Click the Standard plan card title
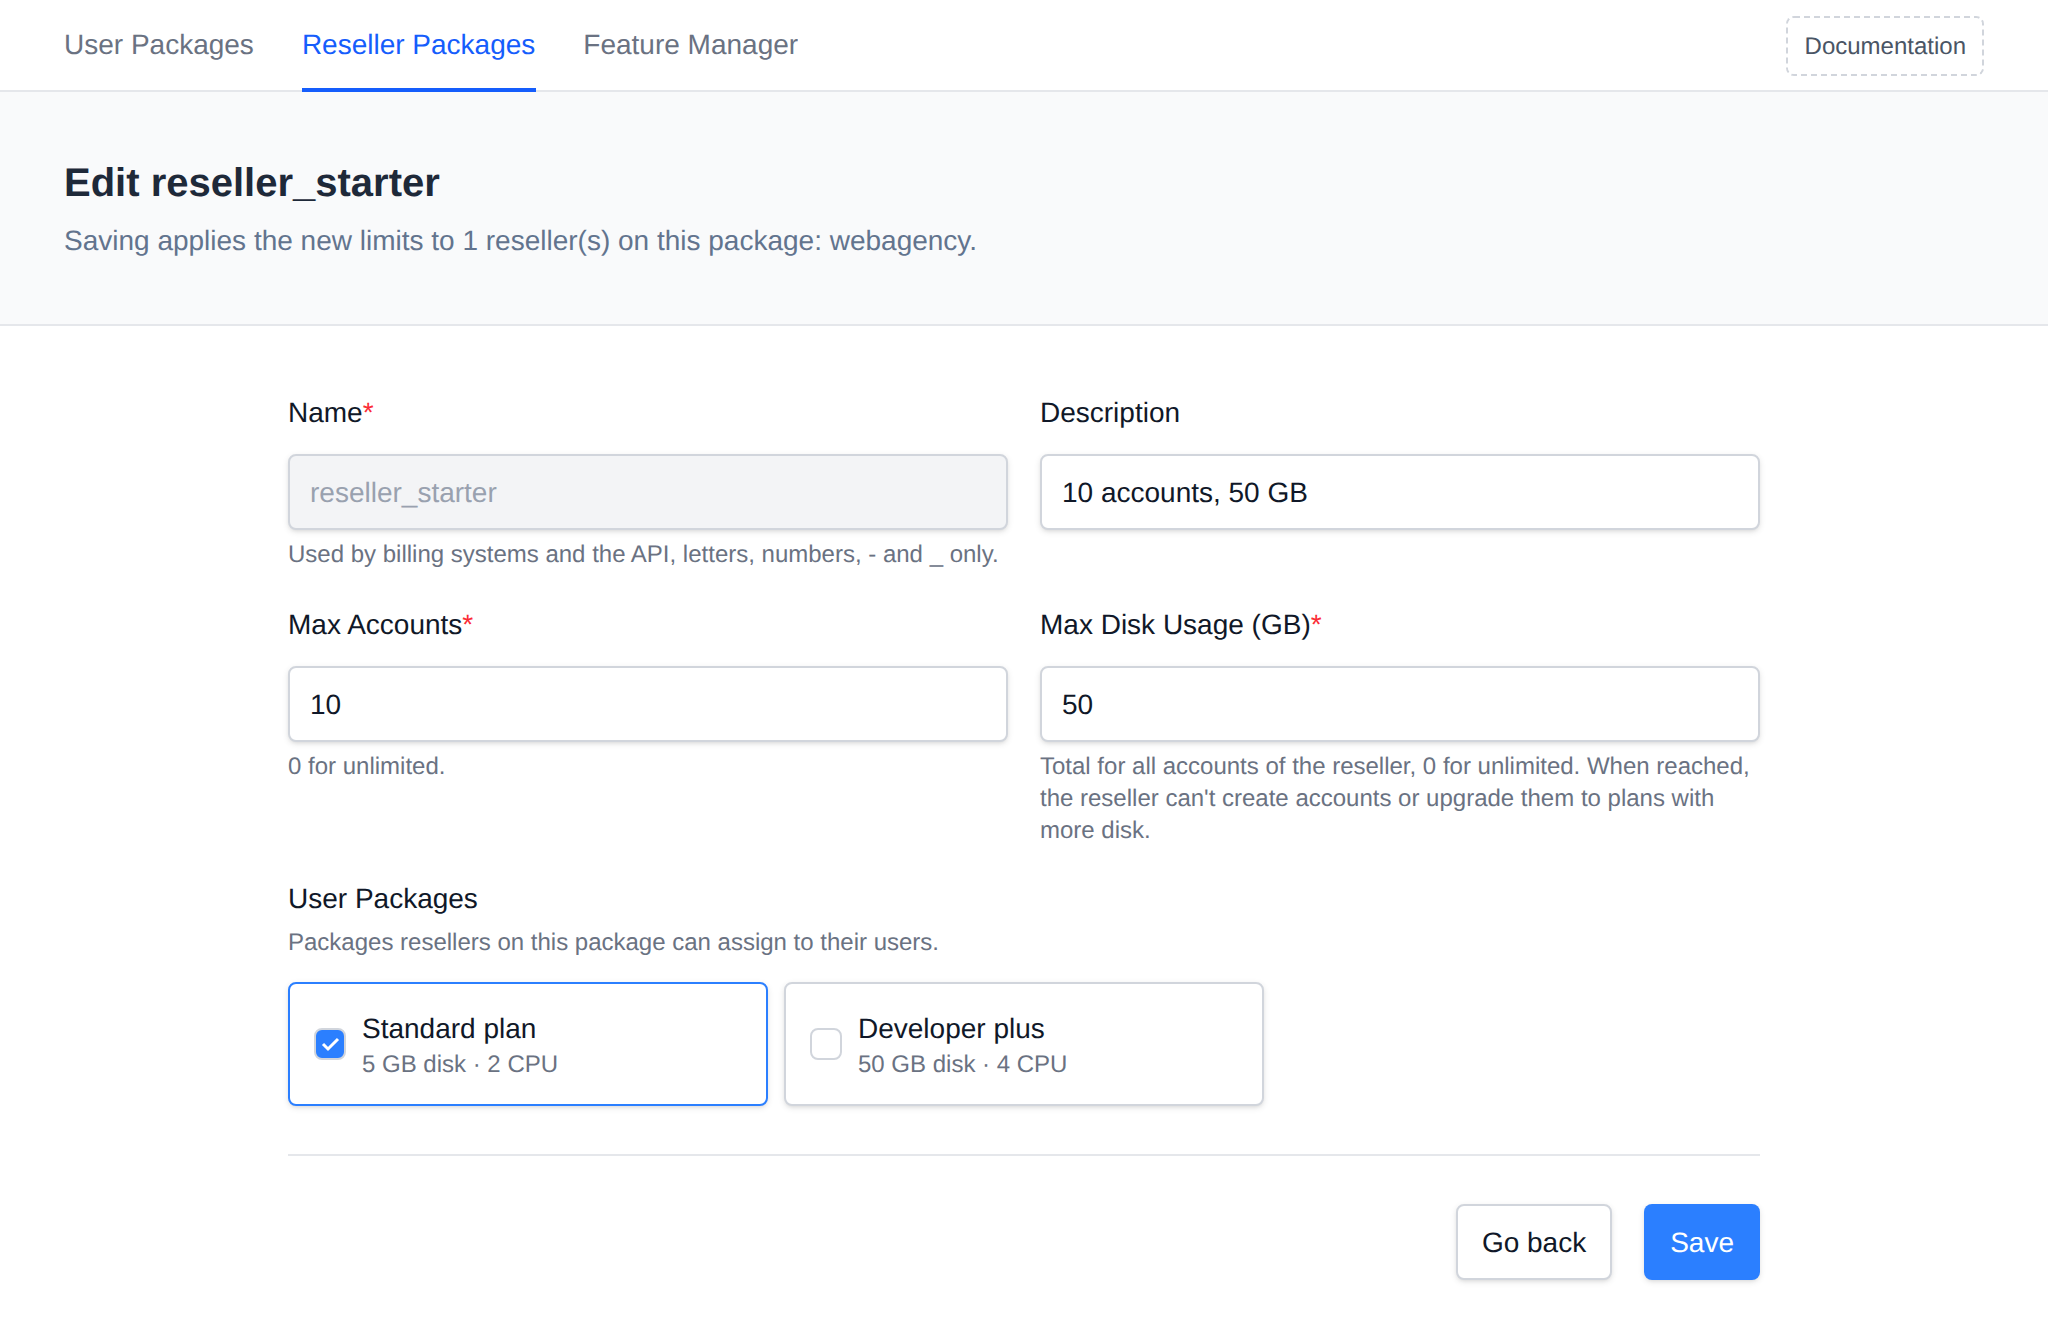The image size is (2048, 1344). point(449,1029)
